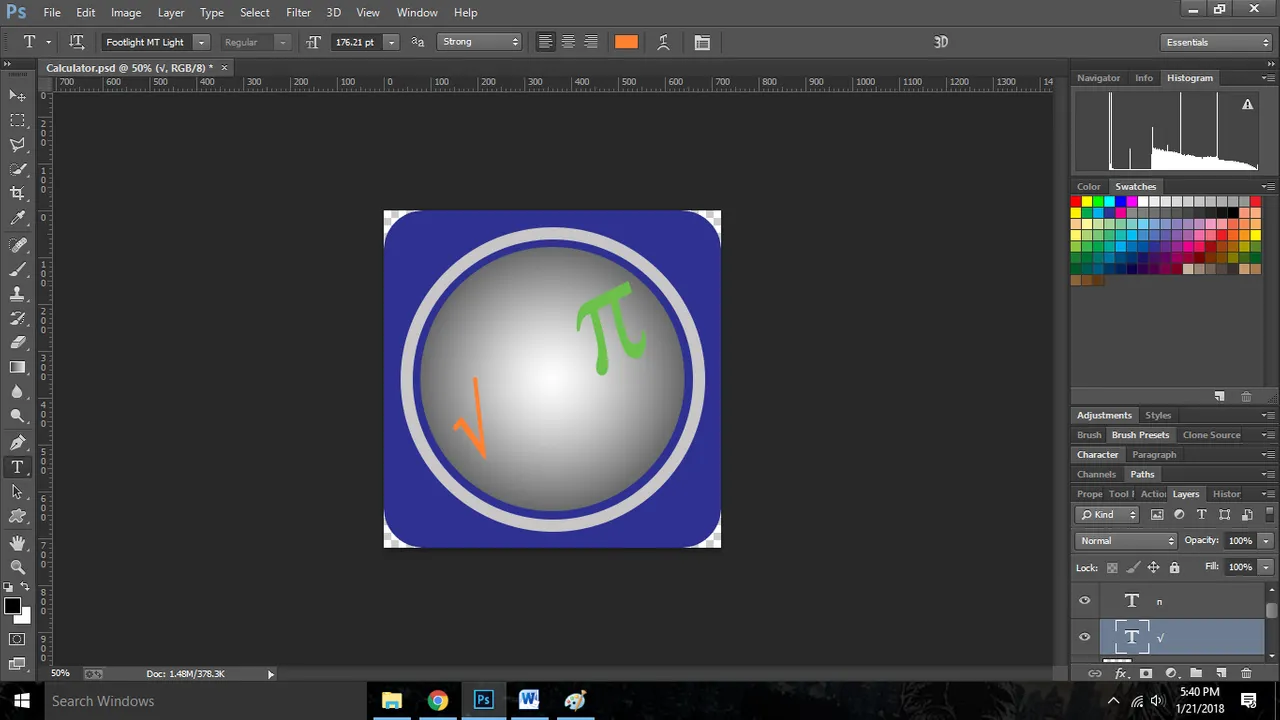
Task: Create a new layer
Action: point(1221,674)
